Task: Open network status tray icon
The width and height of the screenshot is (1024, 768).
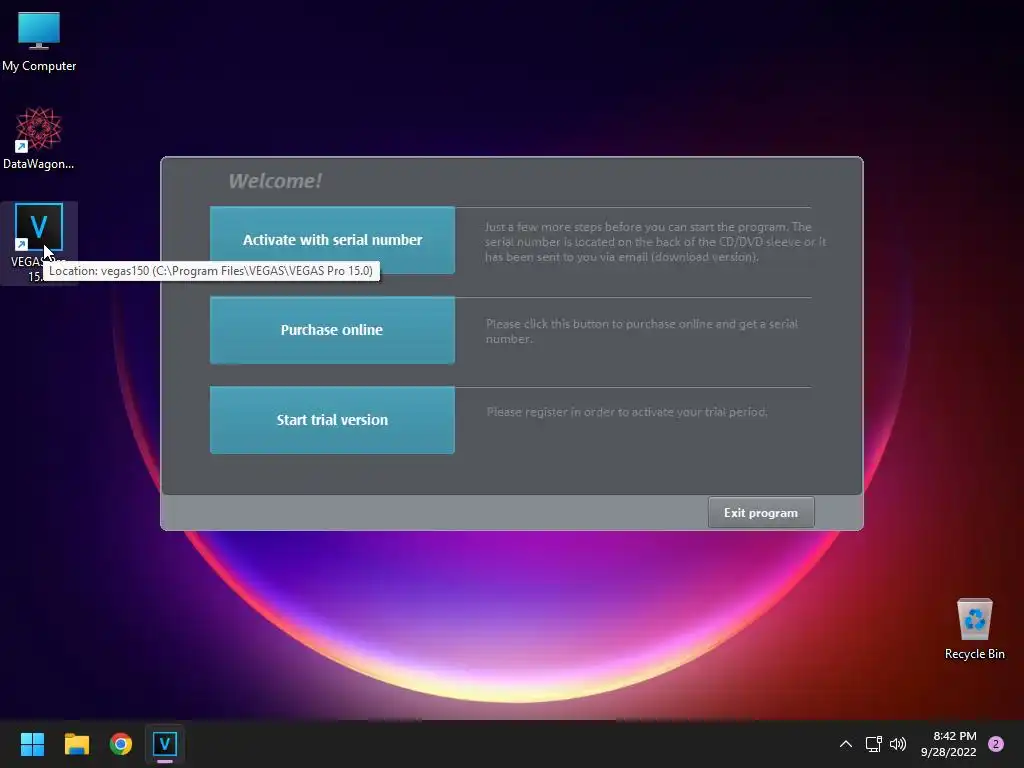Action: [874, 744]
